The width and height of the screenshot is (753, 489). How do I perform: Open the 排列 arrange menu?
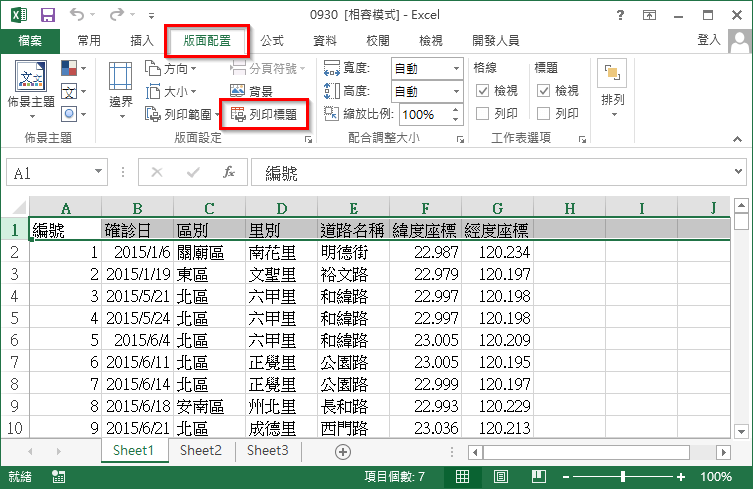click(x=612, y=89)
